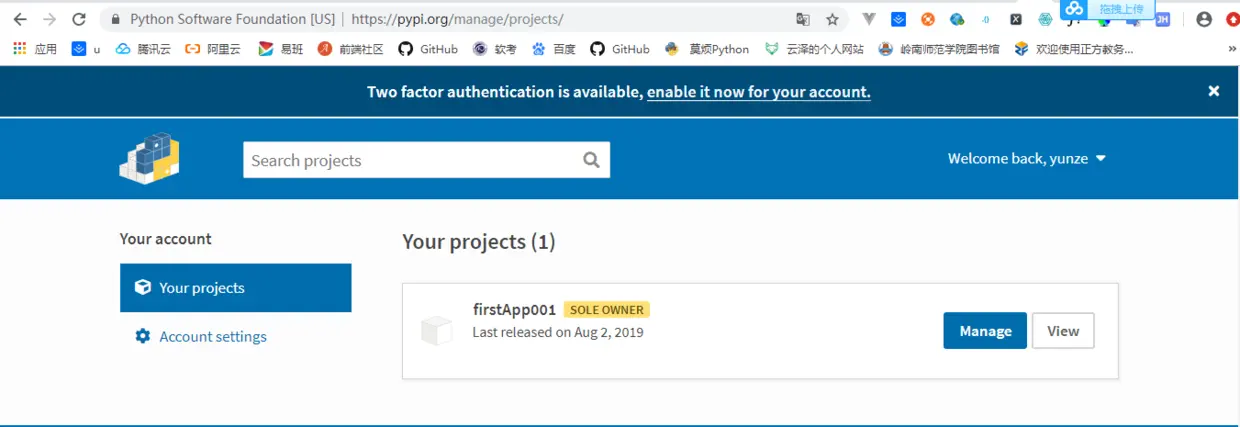
Task: Show more bookmarks with double chevron
Action: tap(1231, 48)
